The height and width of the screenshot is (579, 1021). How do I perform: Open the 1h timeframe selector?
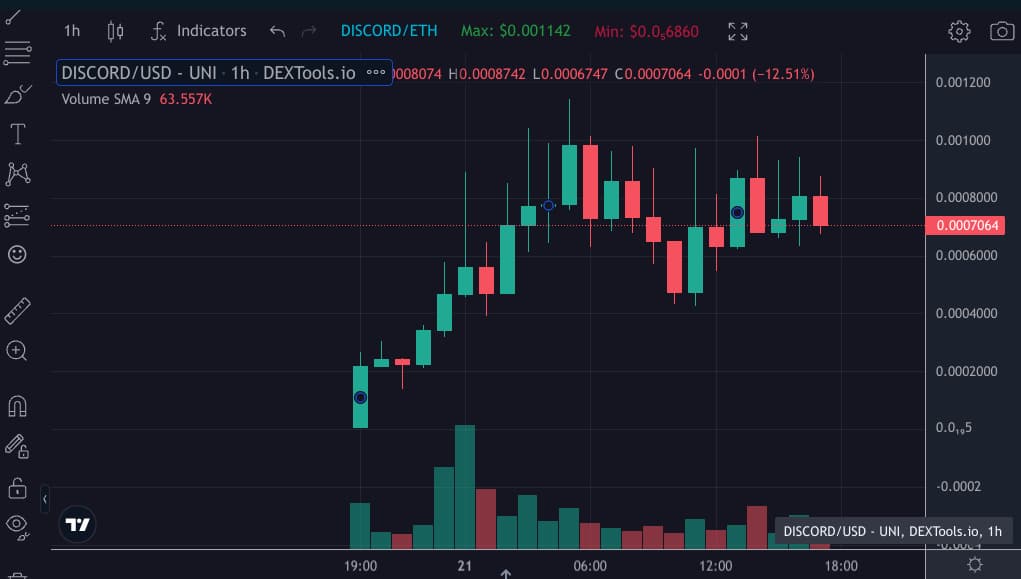72,31
